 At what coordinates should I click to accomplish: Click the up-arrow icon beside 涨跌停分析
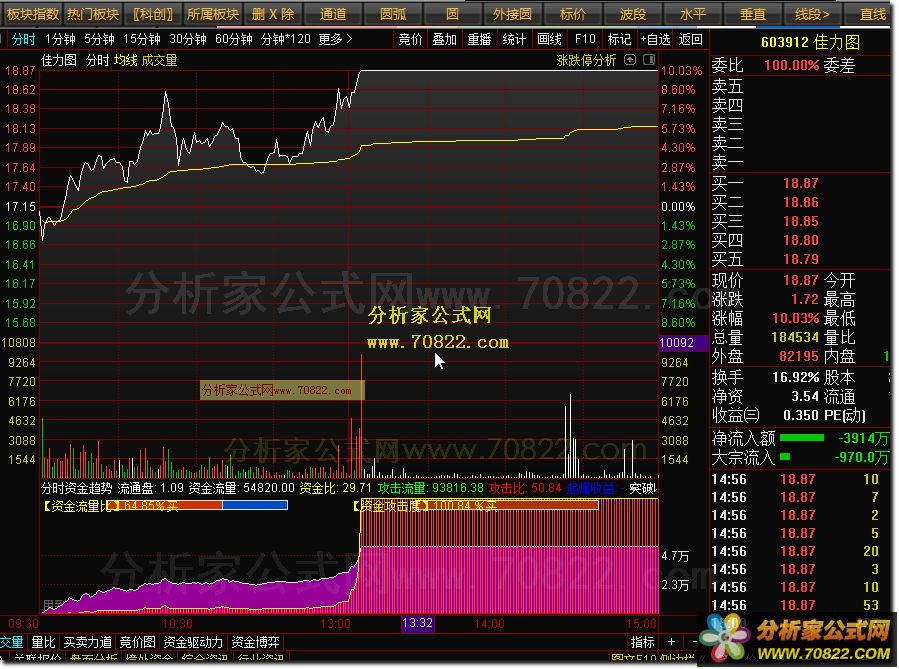630,60
